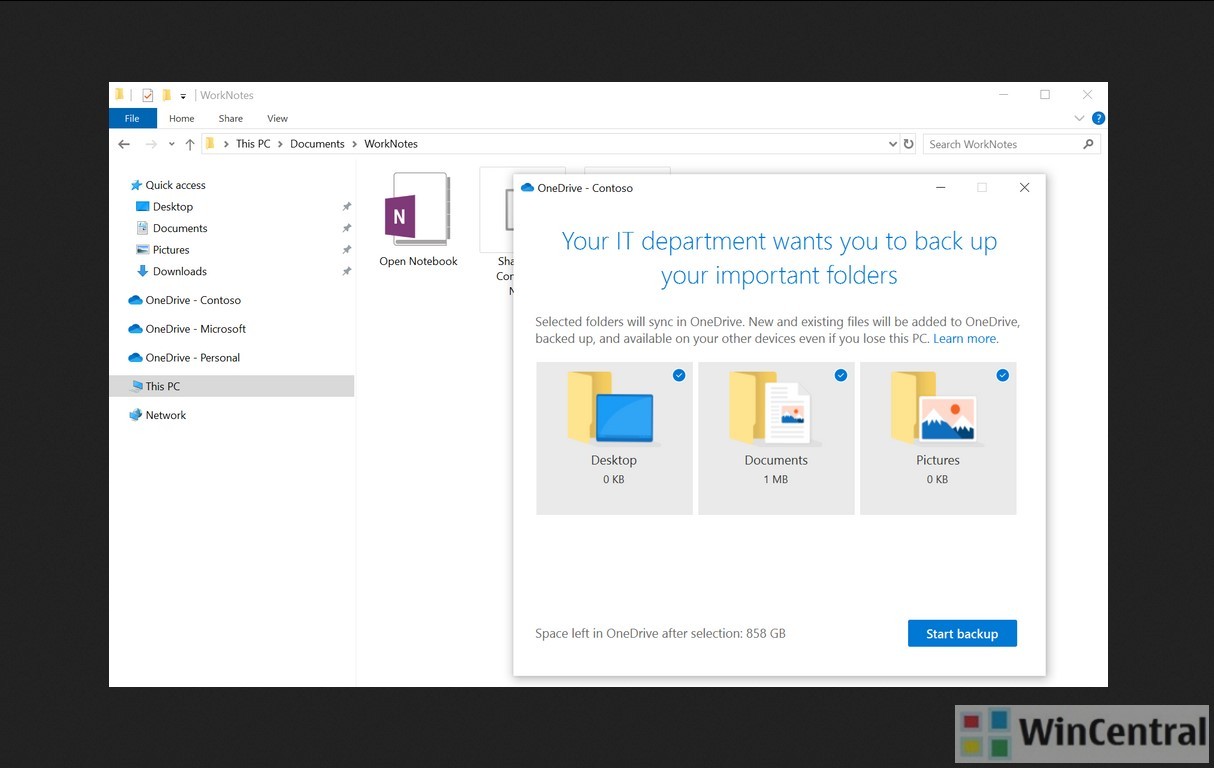The height and width of the screenshot is (768, 1214).
Task: Select Network in the navigation pane
Action: pyautogui.click(x=165, y=415)
